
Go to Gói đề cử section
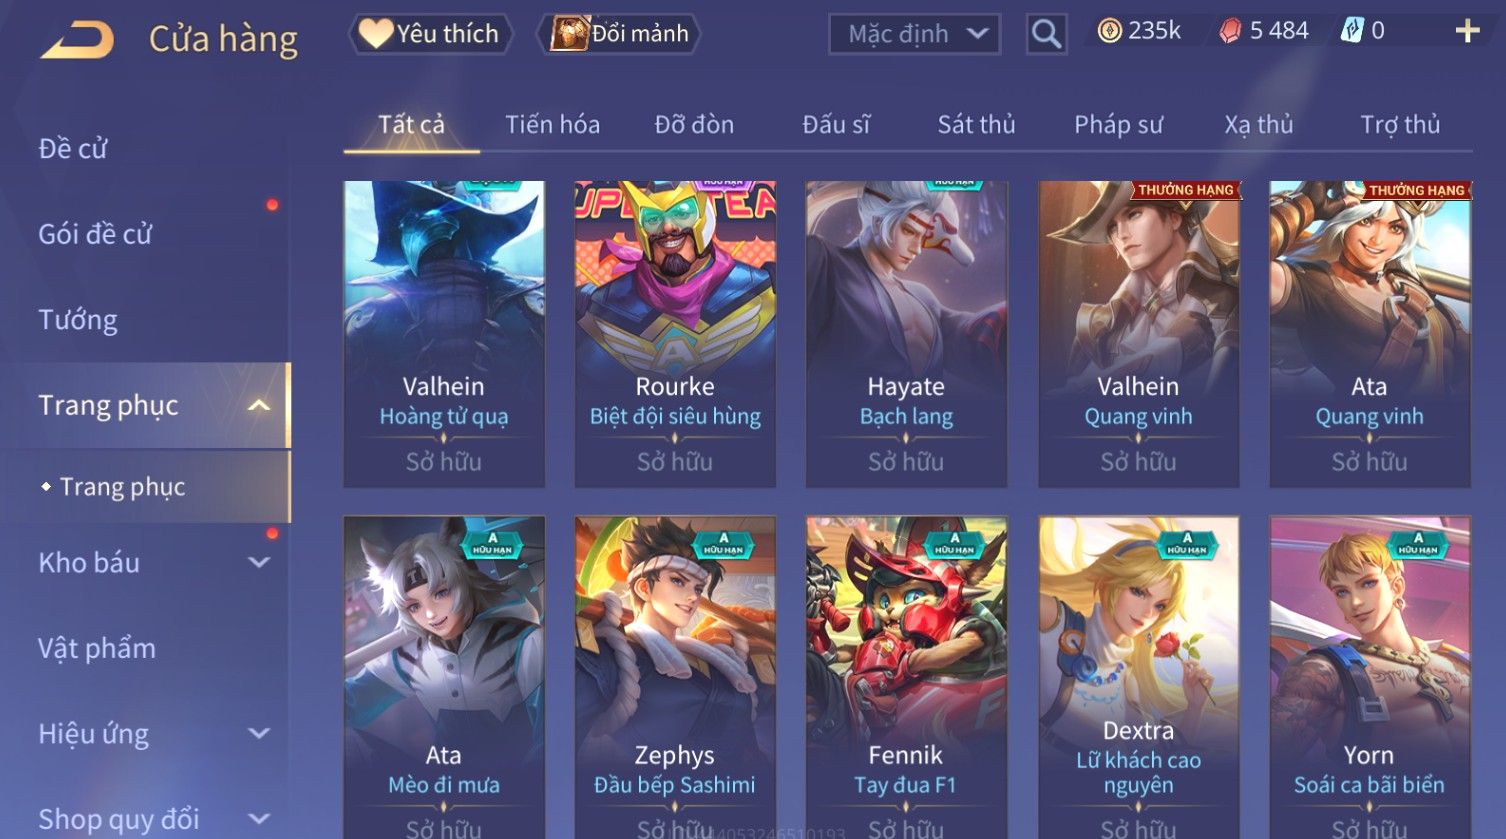95,234
